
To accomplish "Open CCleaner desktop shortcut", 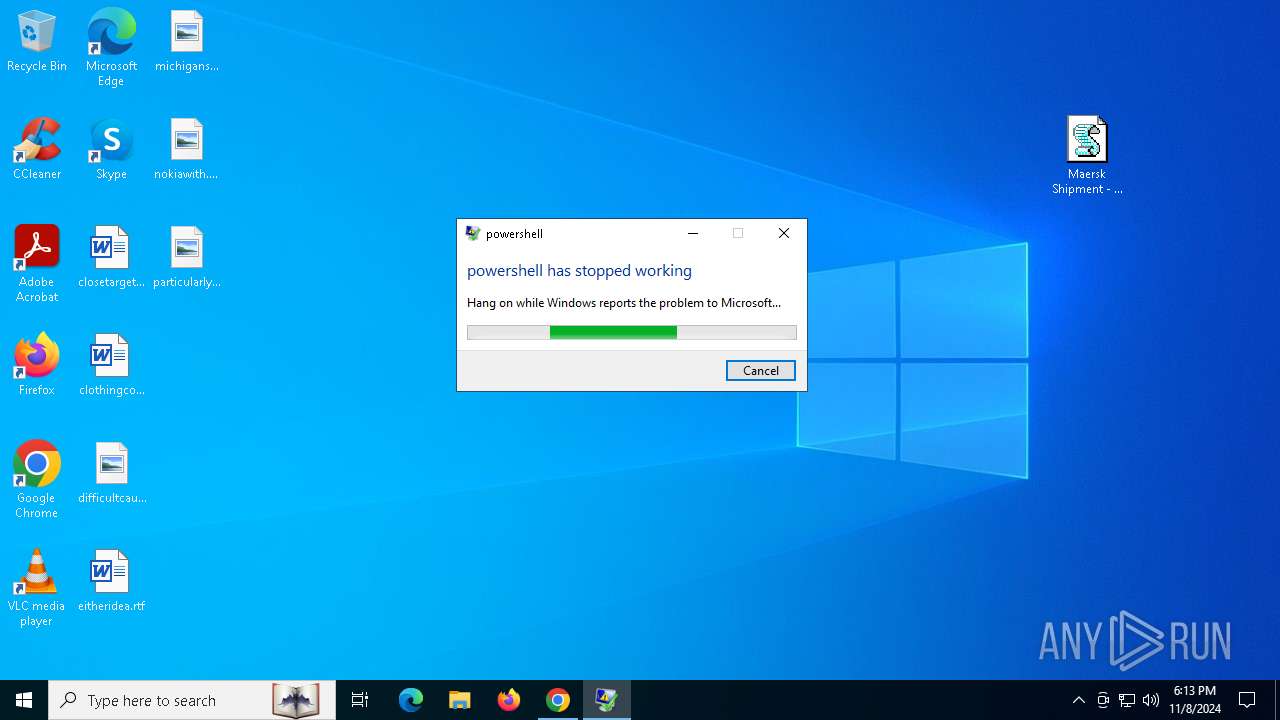I will click(x=37, y=149).
